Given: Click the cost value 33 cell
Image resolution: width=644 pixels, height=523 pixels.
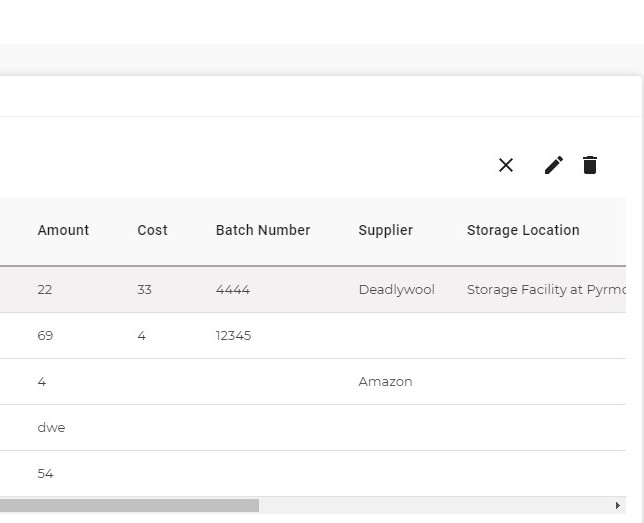Looking at the screenshot, I should tap(145, 290).
